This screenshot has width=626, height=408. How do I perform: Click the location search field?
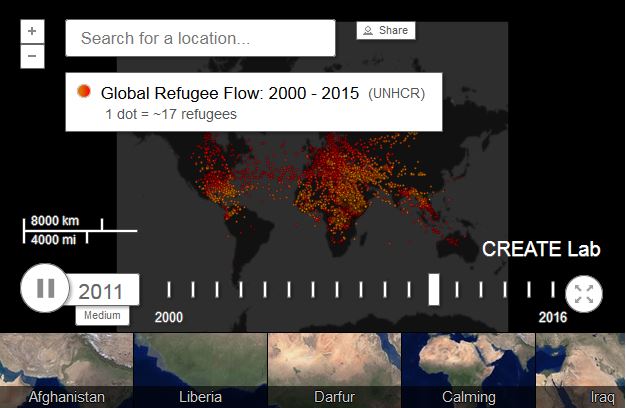coord(200,39)
